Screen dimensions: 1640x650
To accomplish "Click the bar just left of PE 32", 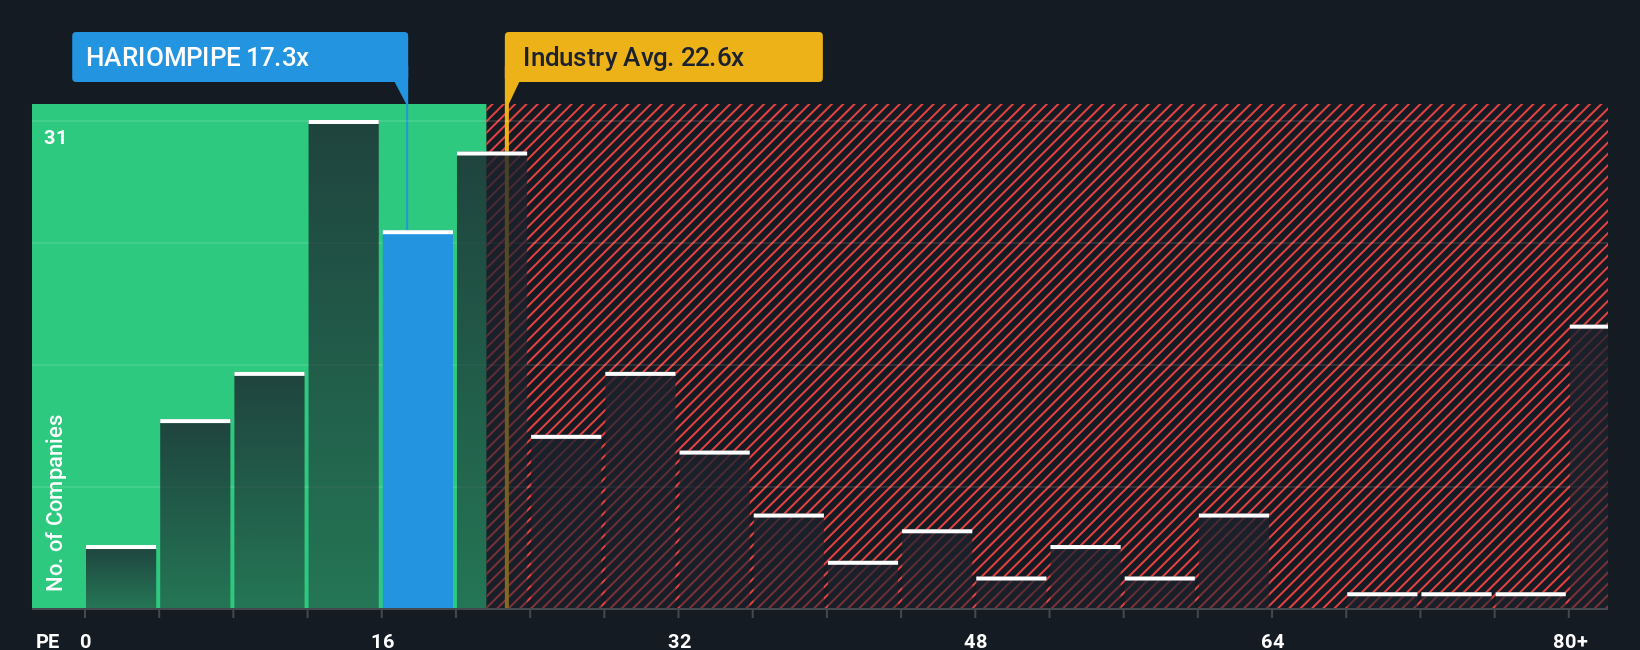I will pos(640,490).
